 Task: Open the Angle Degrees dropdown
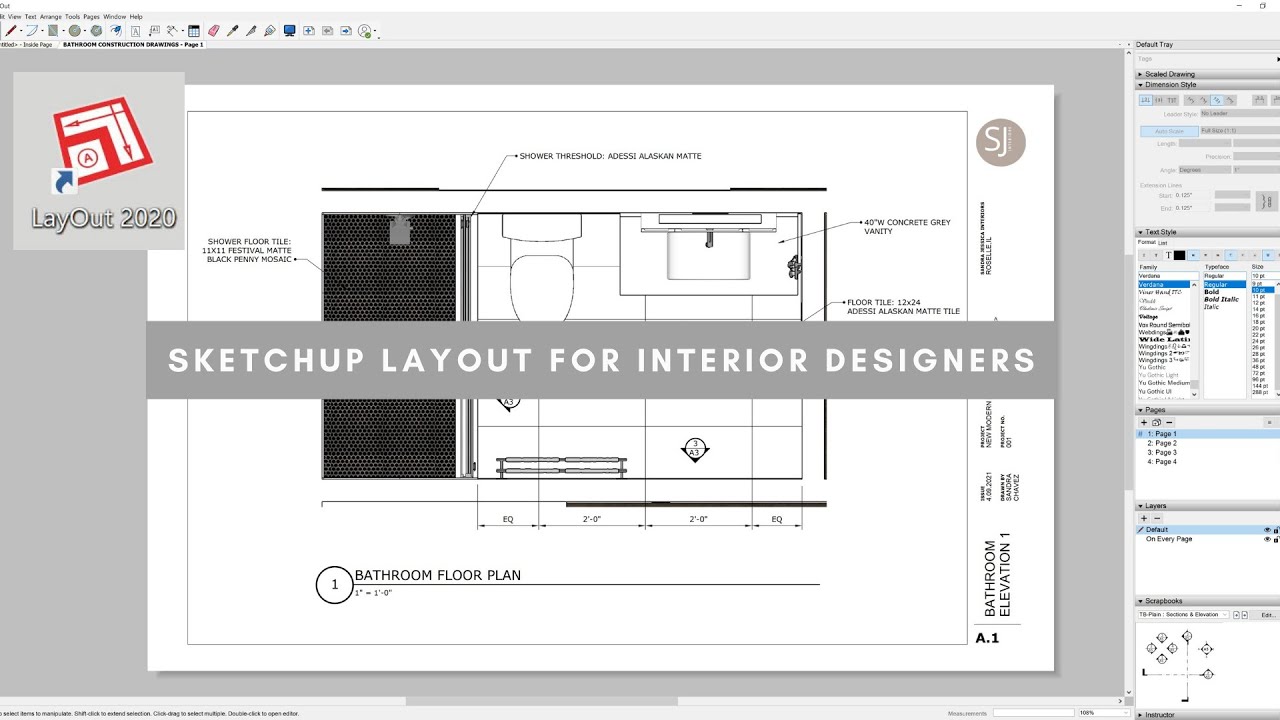1205,170
